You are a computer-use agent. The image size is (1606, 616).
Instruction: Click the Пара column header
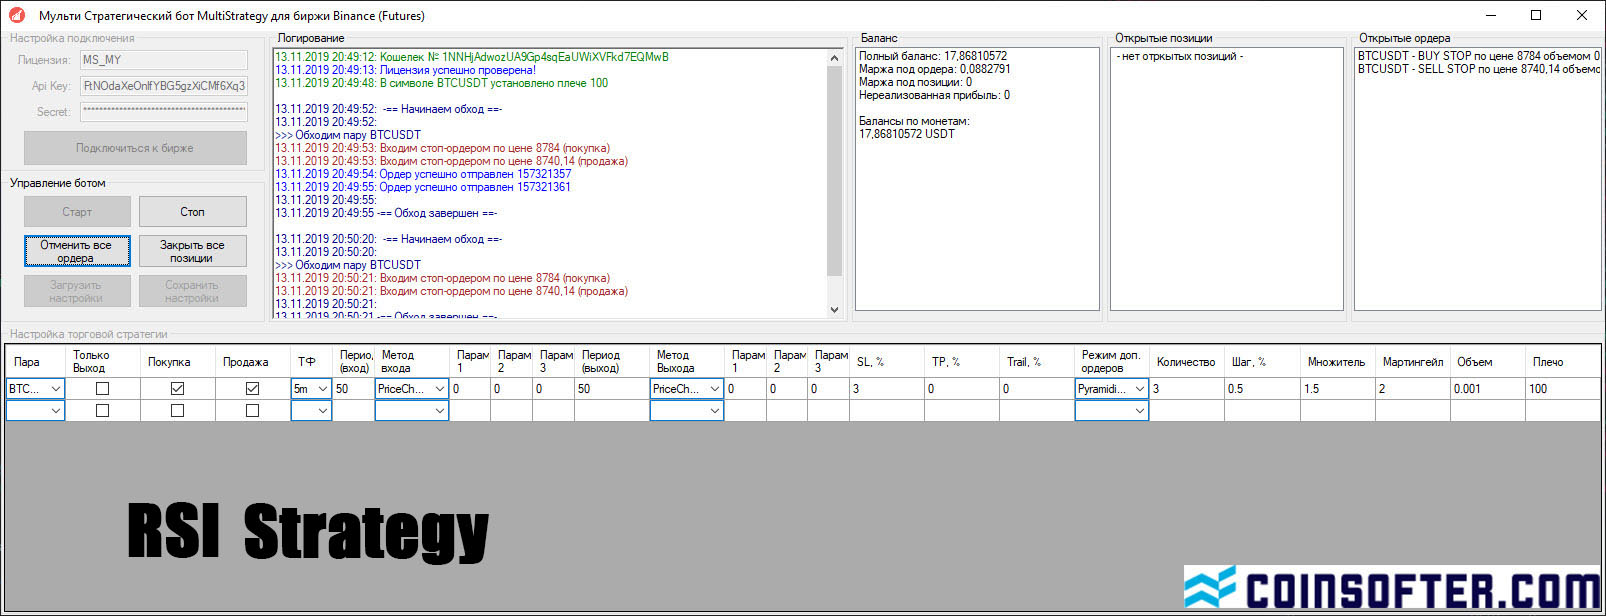coord(36,362)
